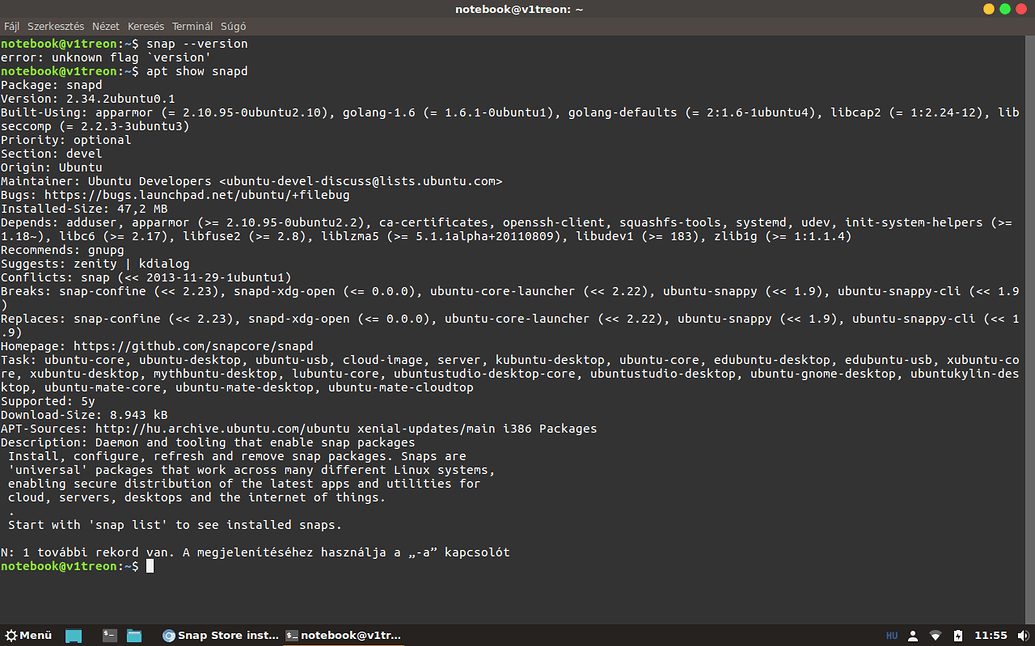The width and height of the screenshot is (1035, 646).
Task: Click the battery status tray icon
Action: pyautogui.click(x=957, y=635)
